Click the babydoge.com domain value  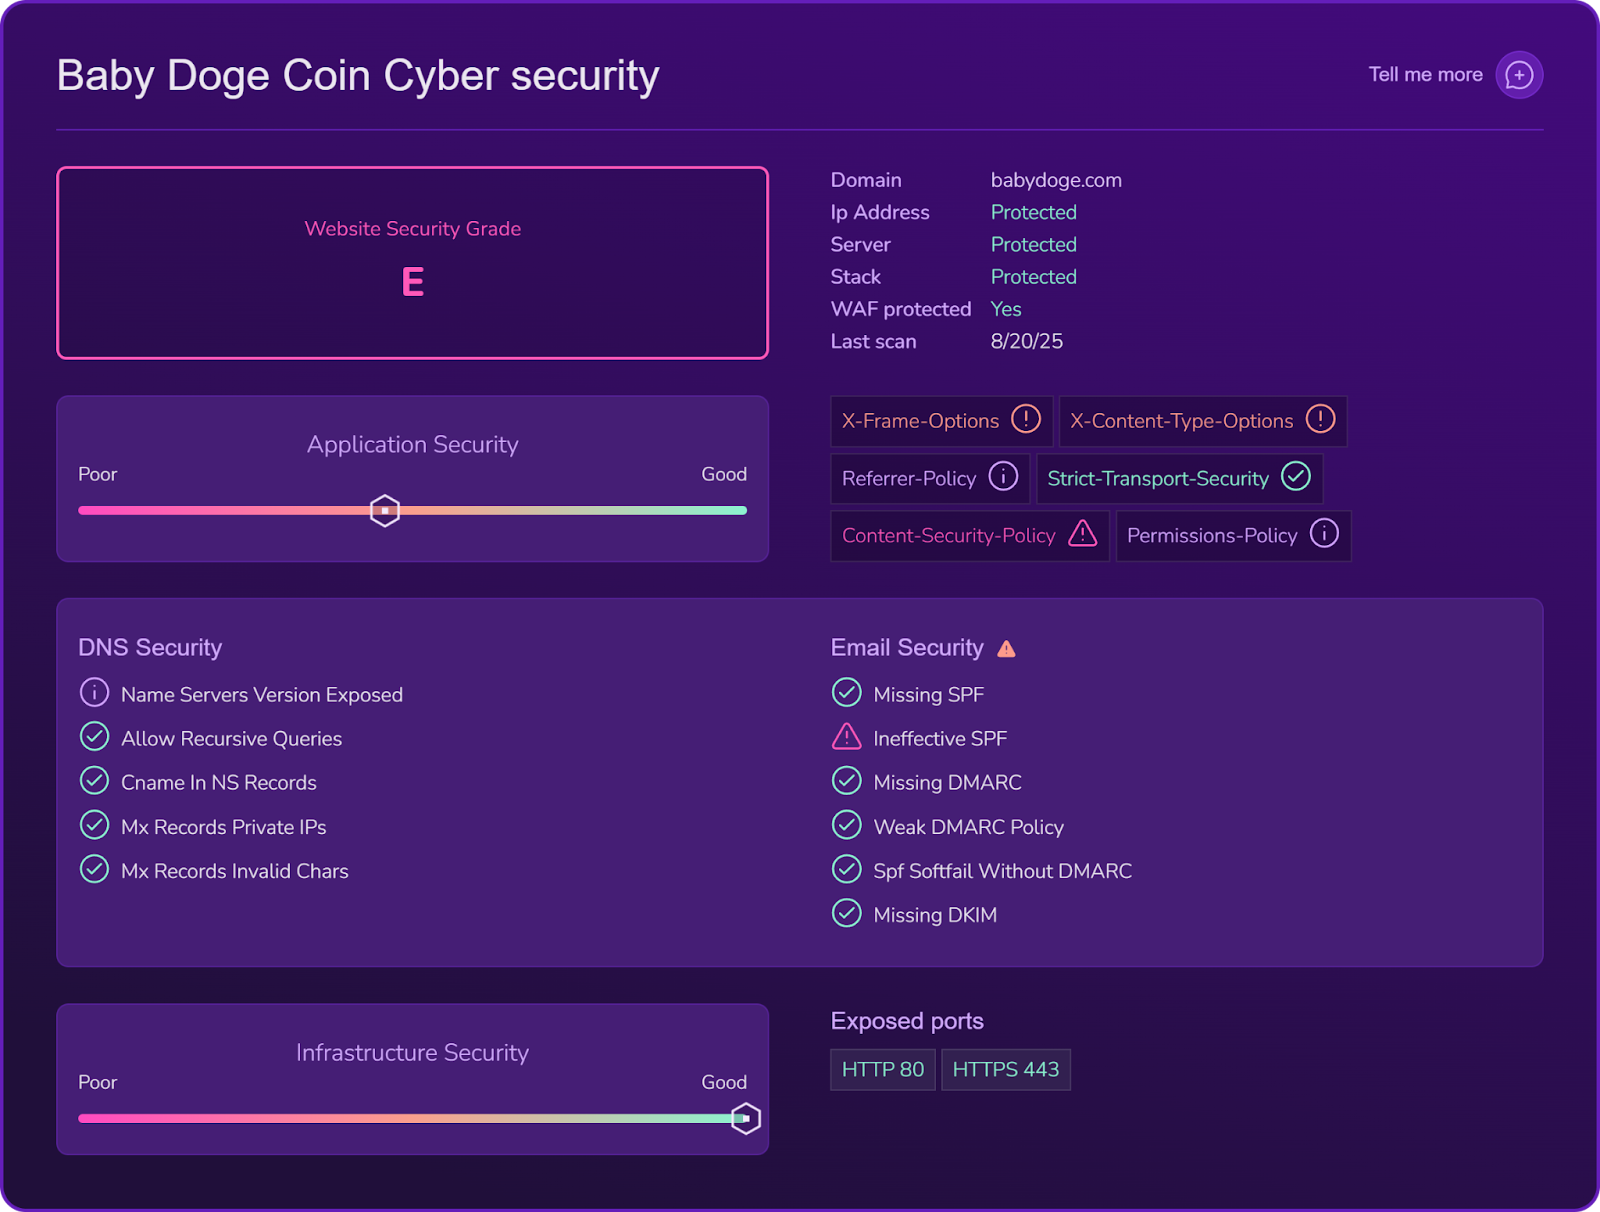tap(1056, 180)
